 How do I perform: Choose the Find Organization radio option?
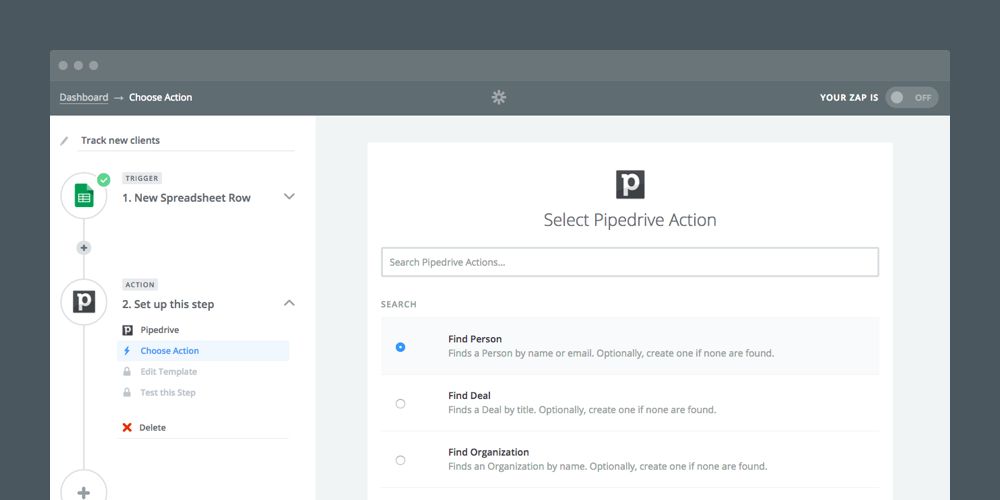click(x=400, y=460)
